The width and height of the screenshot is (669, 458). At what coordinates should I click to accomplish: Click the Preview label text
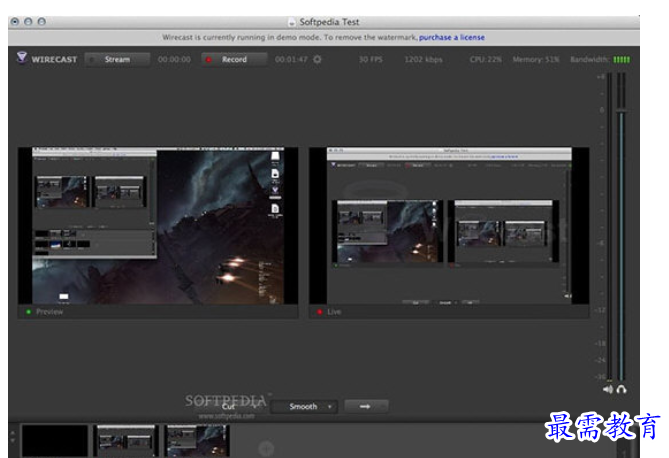tap(49, 312)
